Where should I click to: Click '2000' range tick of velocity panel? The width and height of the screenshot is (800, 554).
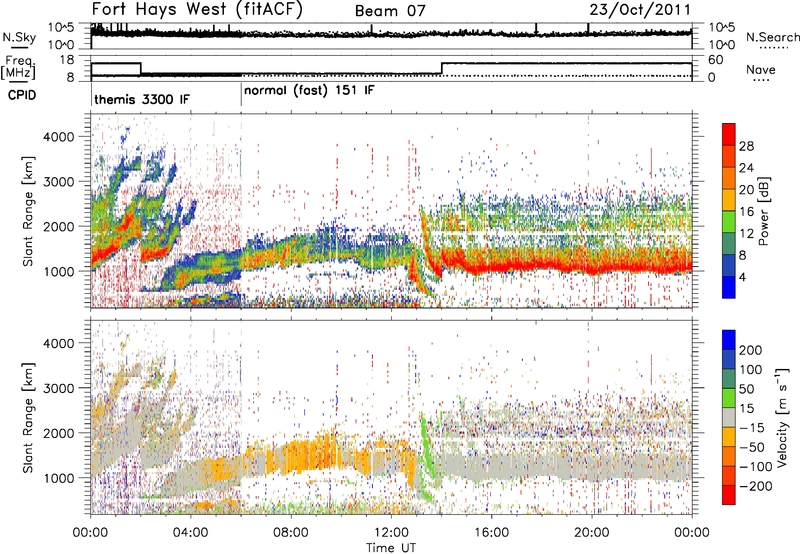pos(59,433)
